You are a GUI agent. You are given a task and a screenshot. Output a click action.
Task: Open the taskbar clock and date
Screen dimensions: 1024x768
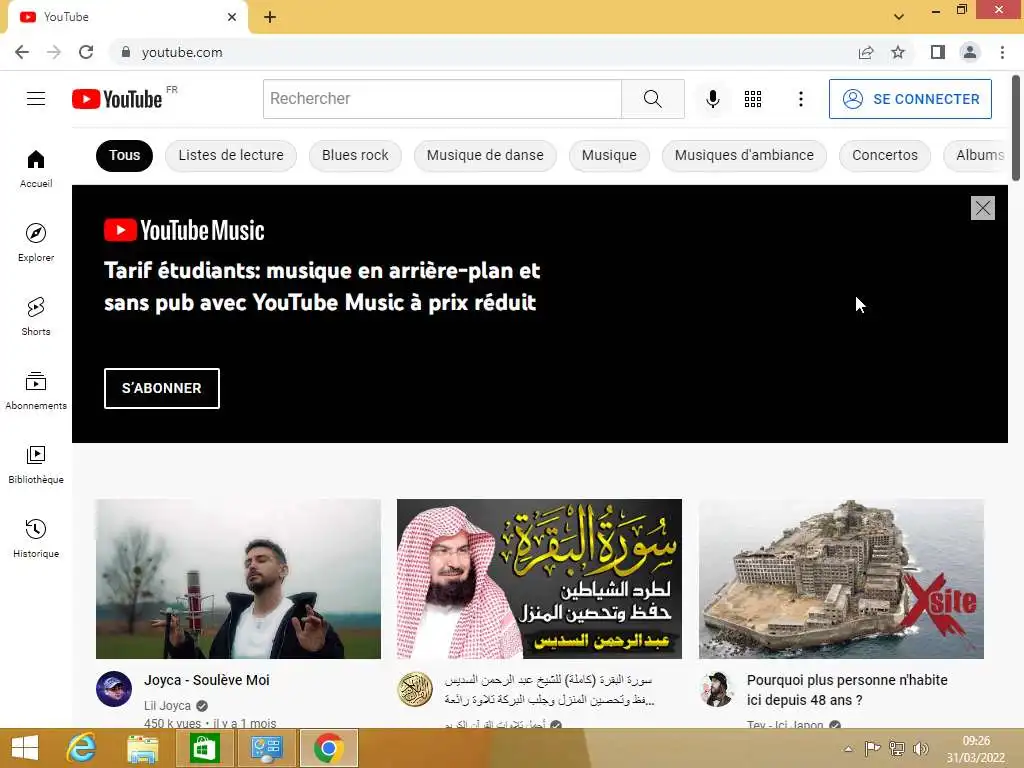[x=976, y=749]
